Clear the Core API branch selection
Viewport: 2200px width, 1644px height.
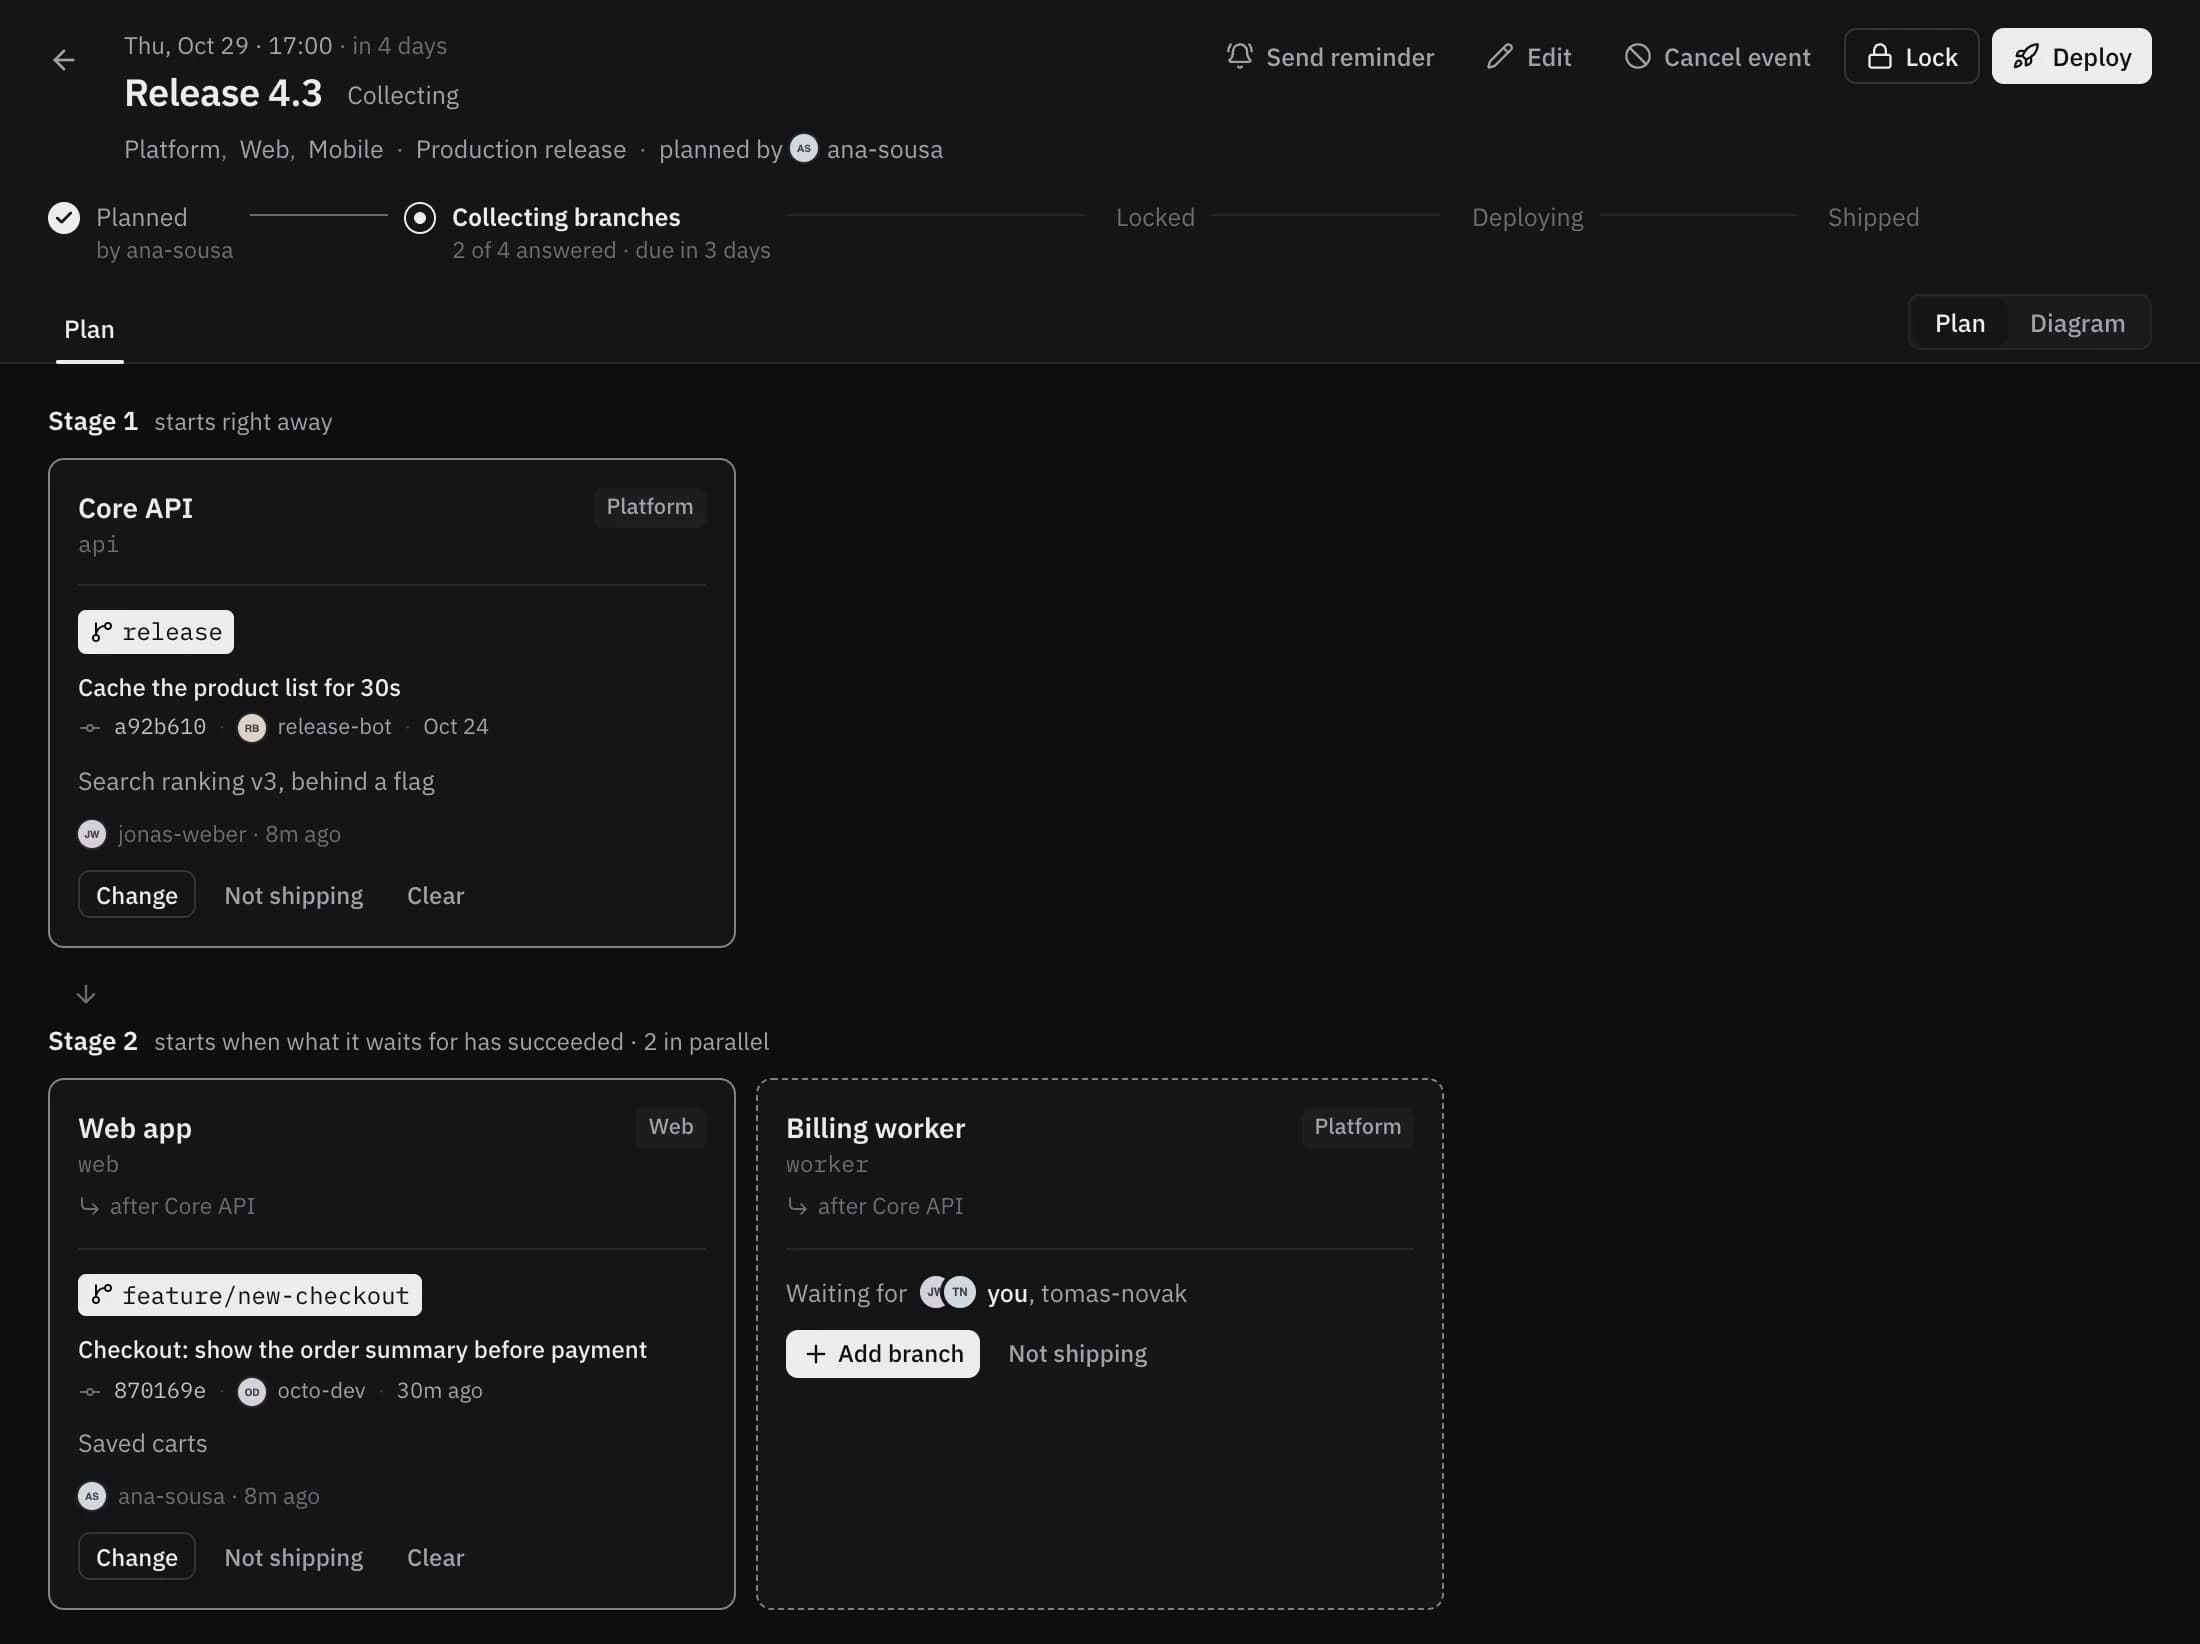435,895
